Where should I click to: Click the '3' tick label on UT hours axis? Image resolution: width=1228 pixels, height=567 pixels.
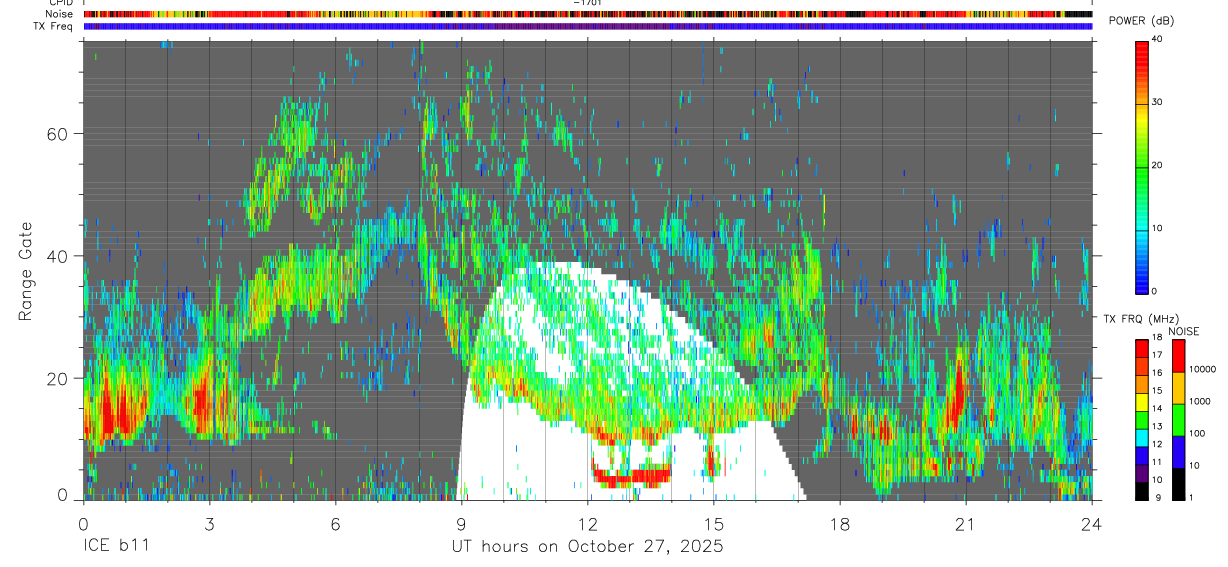pyautogui.click(x=209, y=524)
